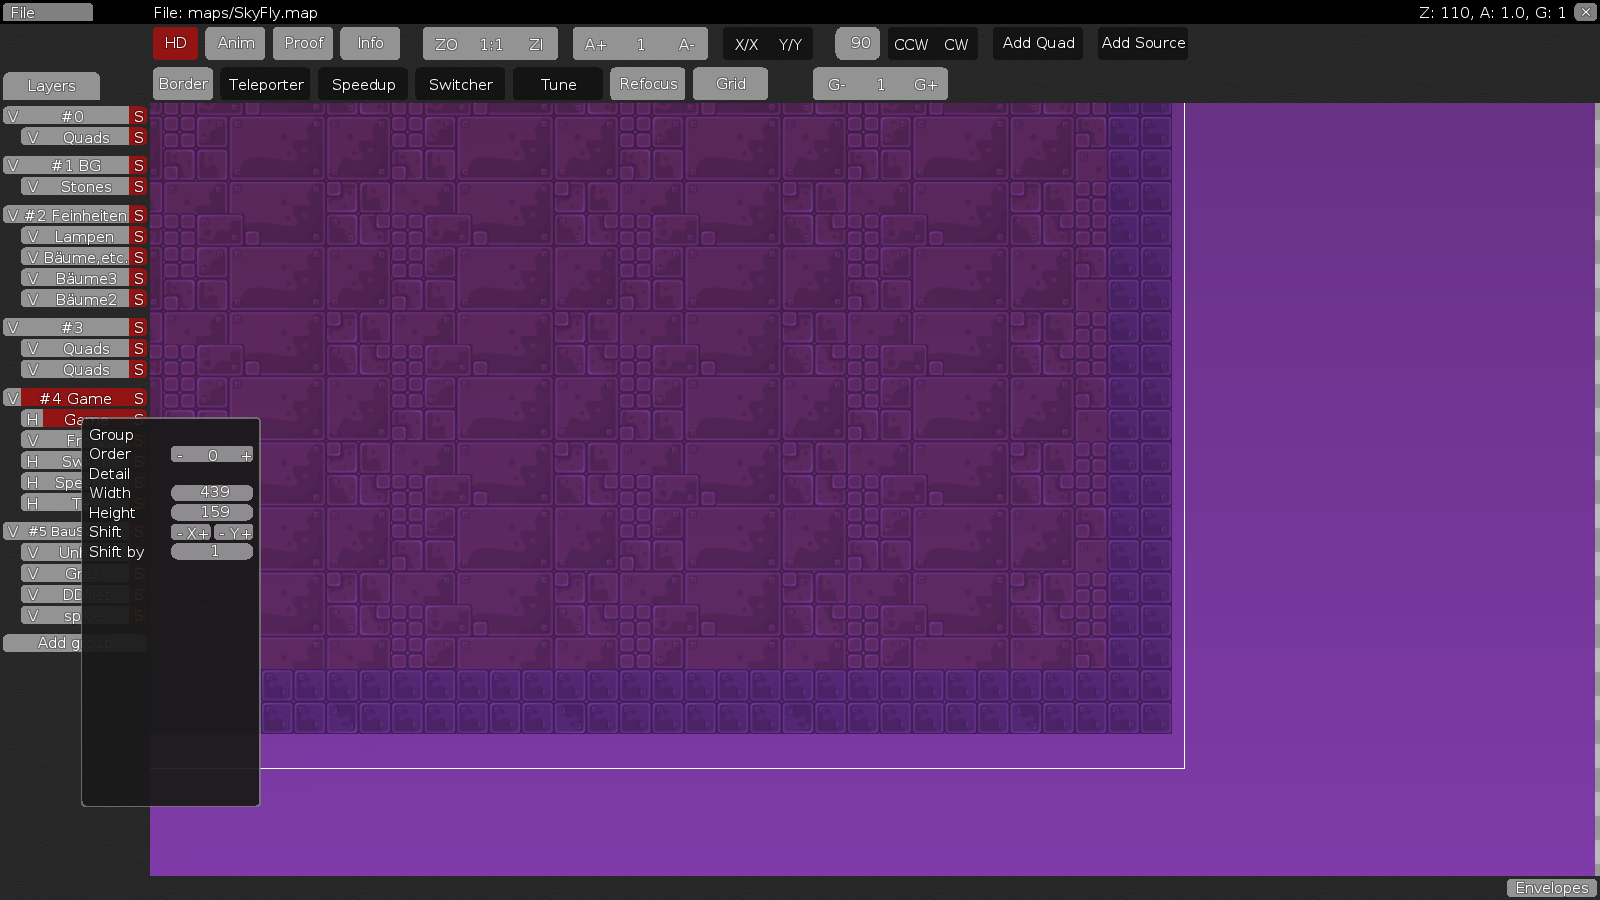Image resolution: width=1600 pixels, height=900 pixels.
Task: Rotate brush with the 90 icon
Action: pos(857,43)
